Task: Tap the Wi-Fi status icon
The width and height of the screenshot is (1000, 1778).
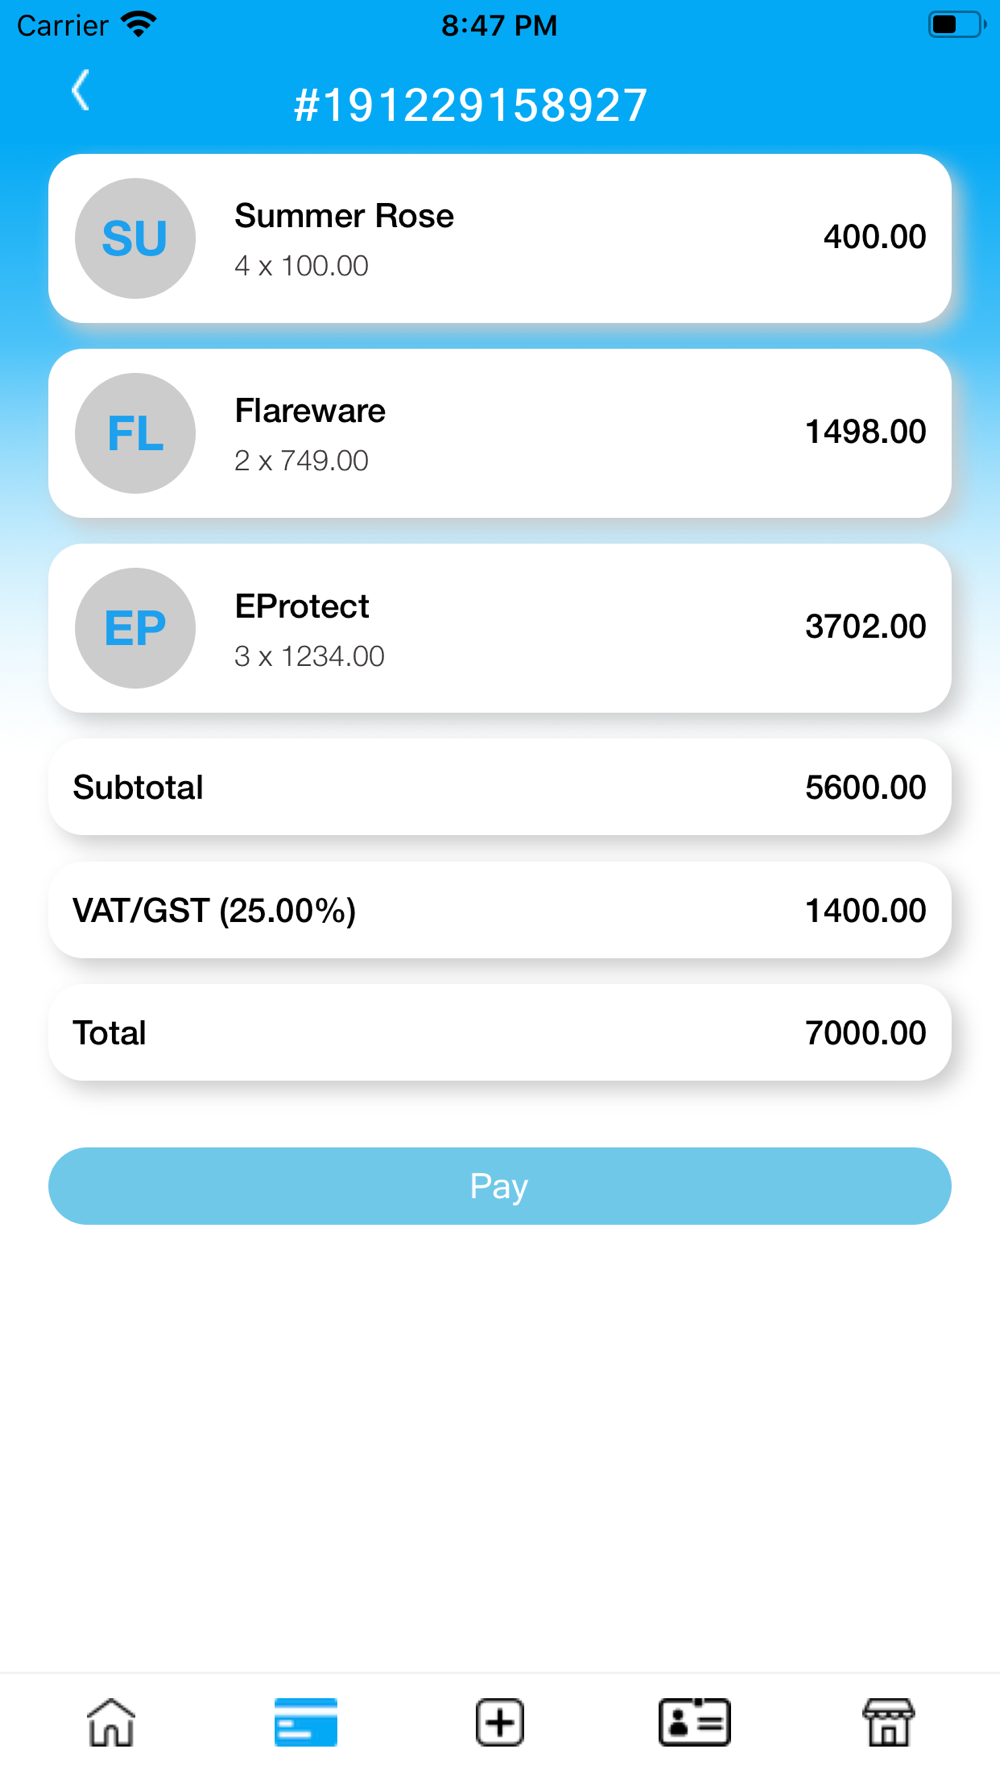Action: point(139,24)
